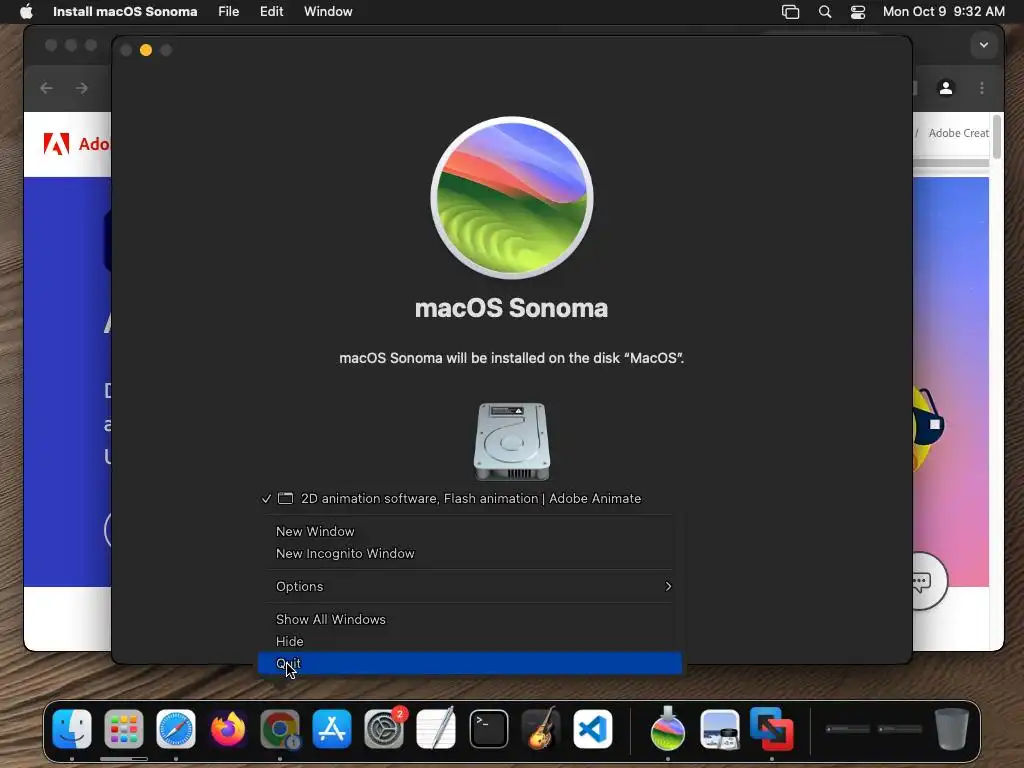This screenshot has height=768, width=1024.
Task: Click the Install macOS Sonoma Dock icon
Action: tap(667, 729)
